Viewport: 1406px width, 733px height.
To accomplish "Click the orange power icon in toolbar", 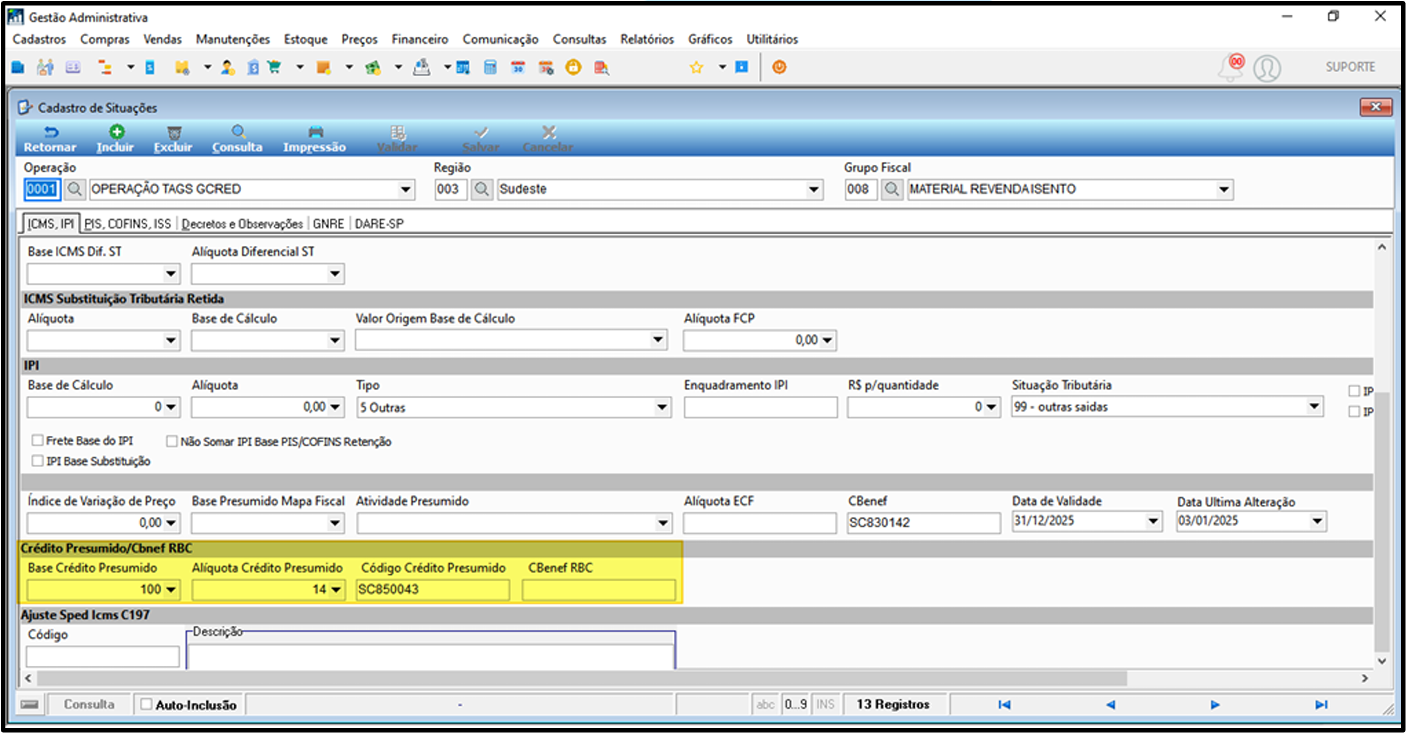I will [x=779, y=68].
